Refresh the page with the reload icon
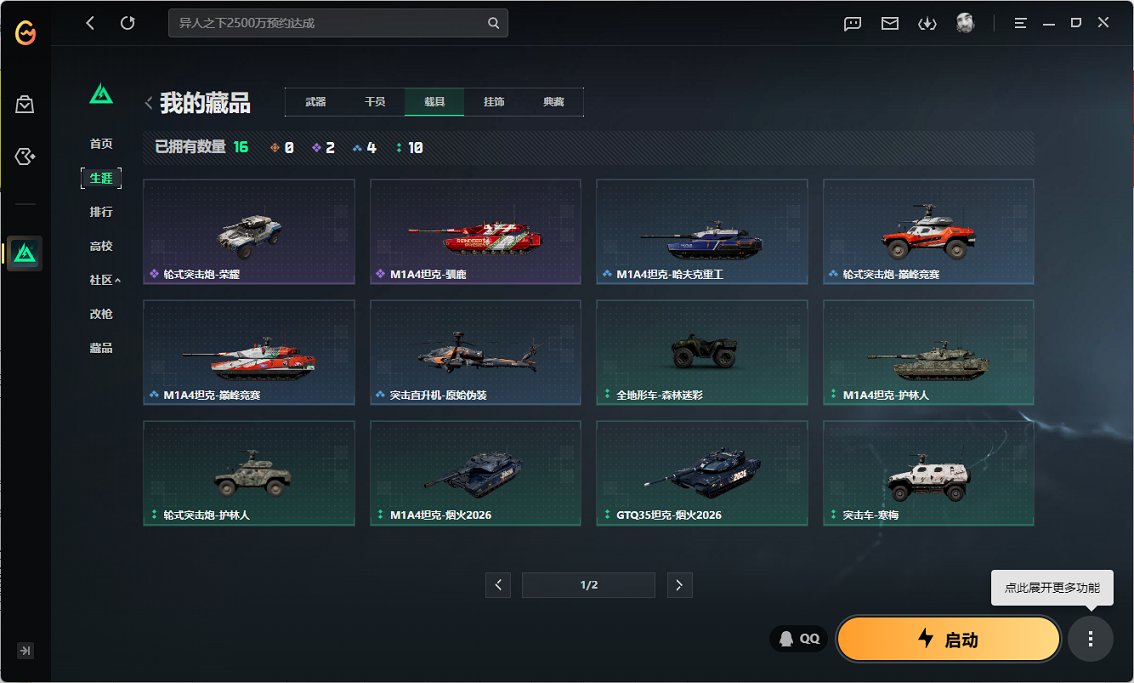 pos(127,23)
